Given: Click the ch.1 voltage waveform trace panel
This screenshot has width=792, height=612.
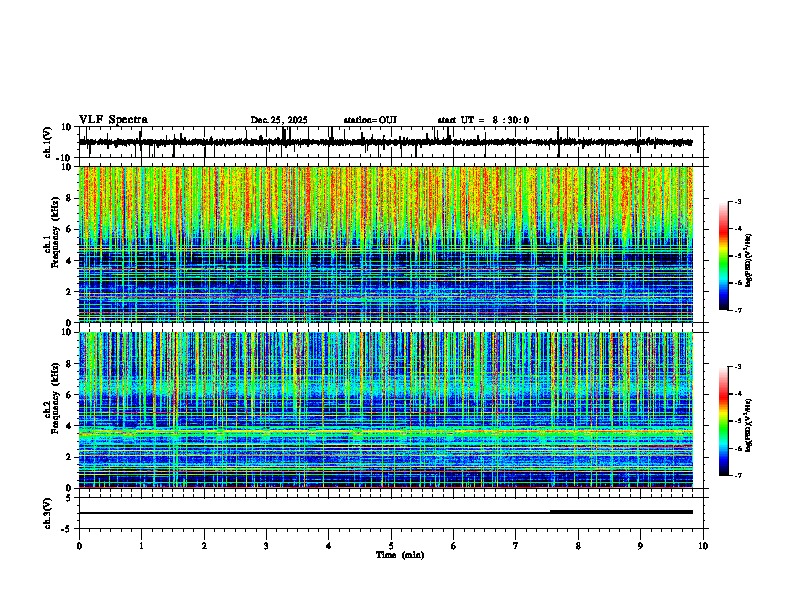Looking at the screenshot, I should point(393,142).
